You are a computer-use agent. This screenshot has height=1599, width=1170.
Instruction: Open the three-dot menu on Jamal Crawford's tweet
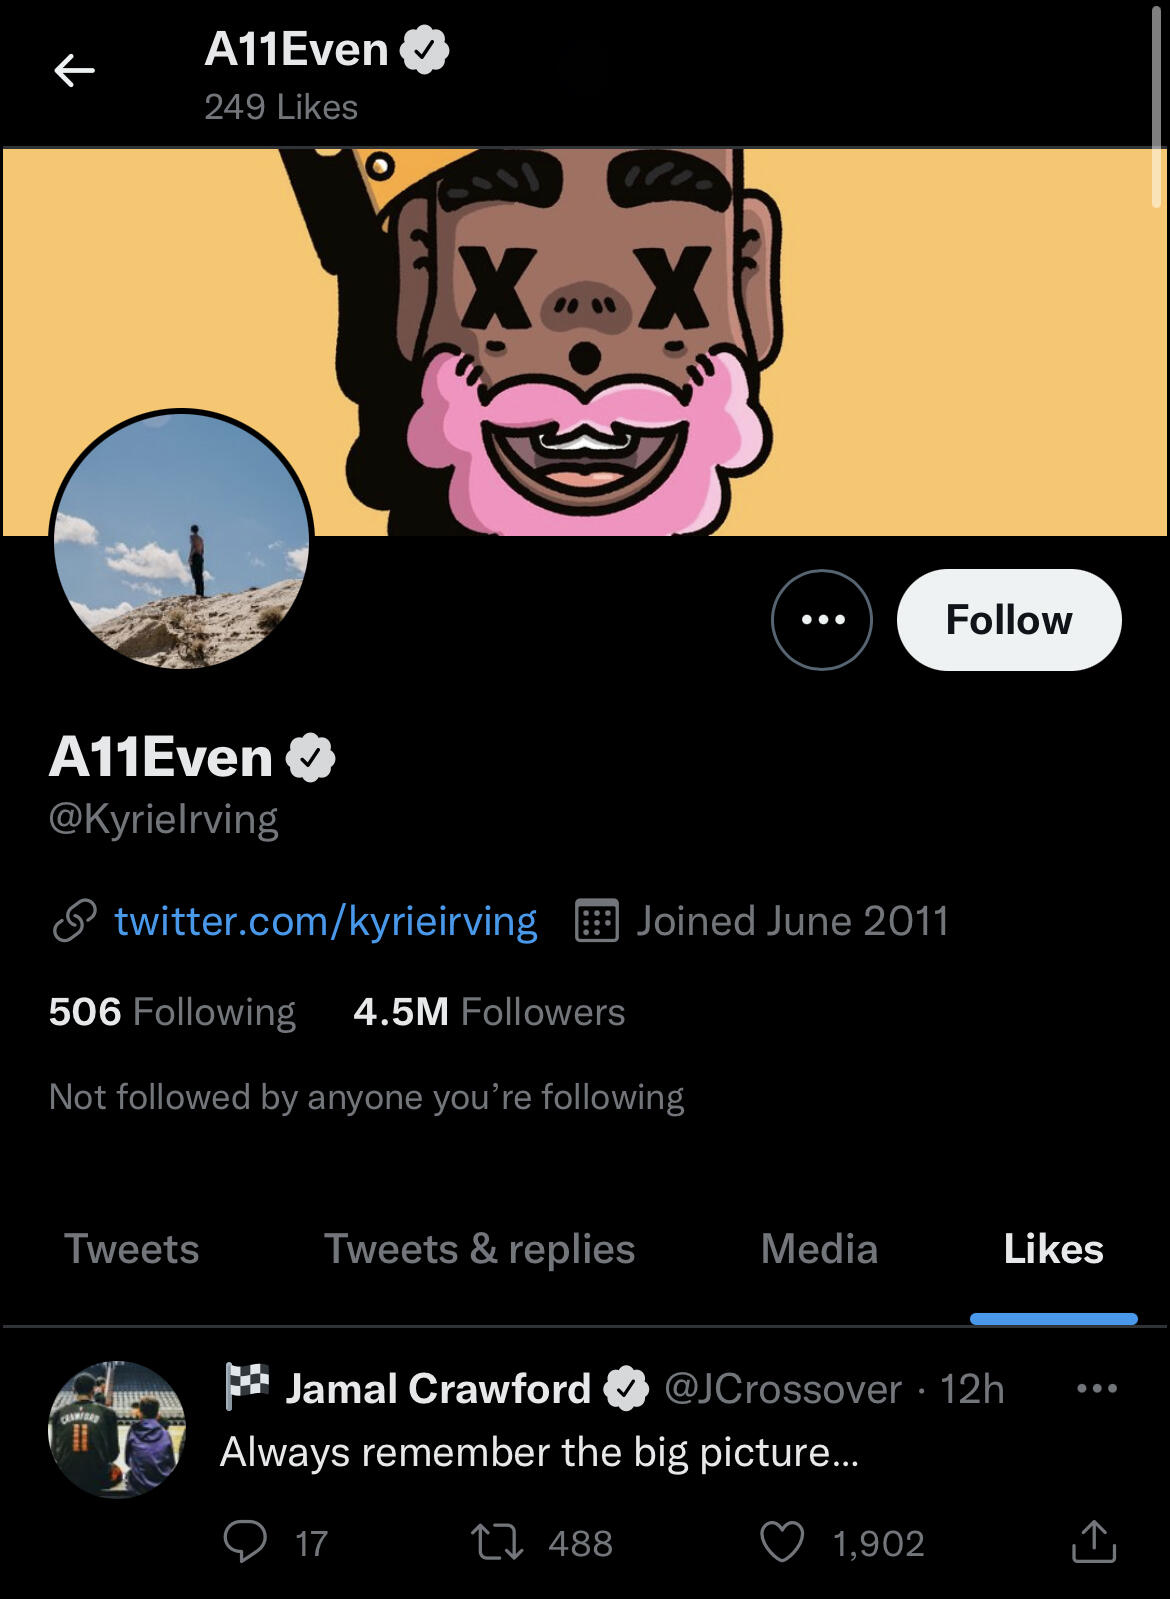(x=1096, y=1388)
